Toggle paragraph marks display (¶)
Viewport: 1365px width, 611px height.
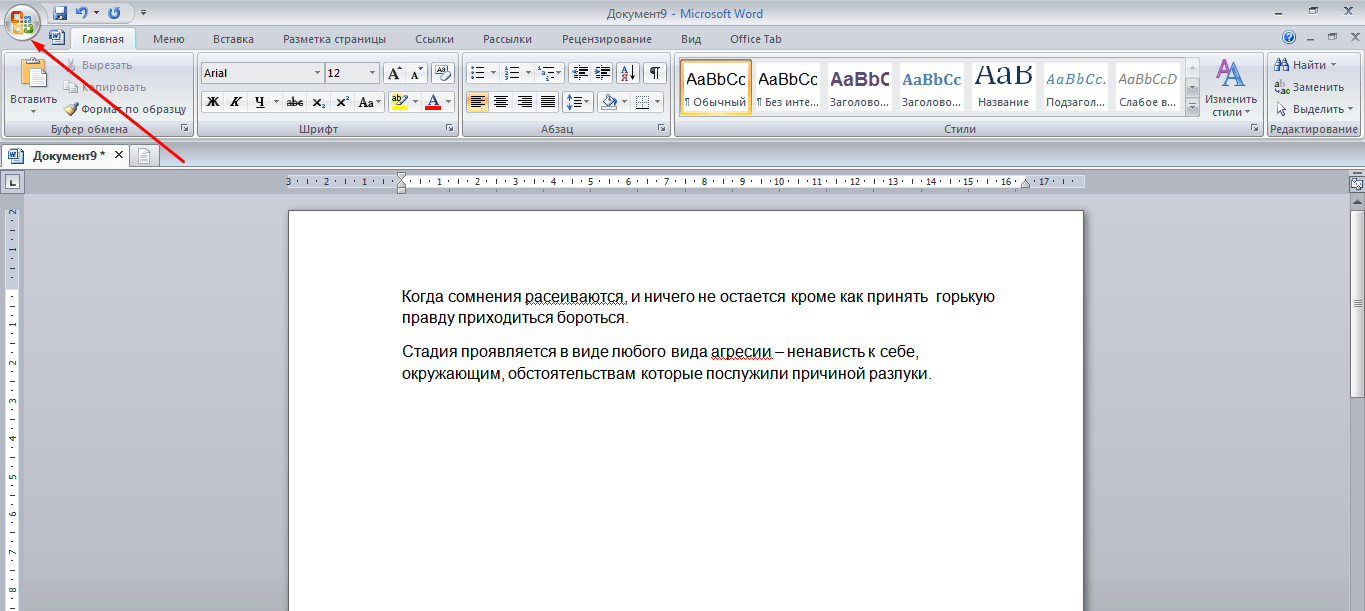(x=655, y=73)
